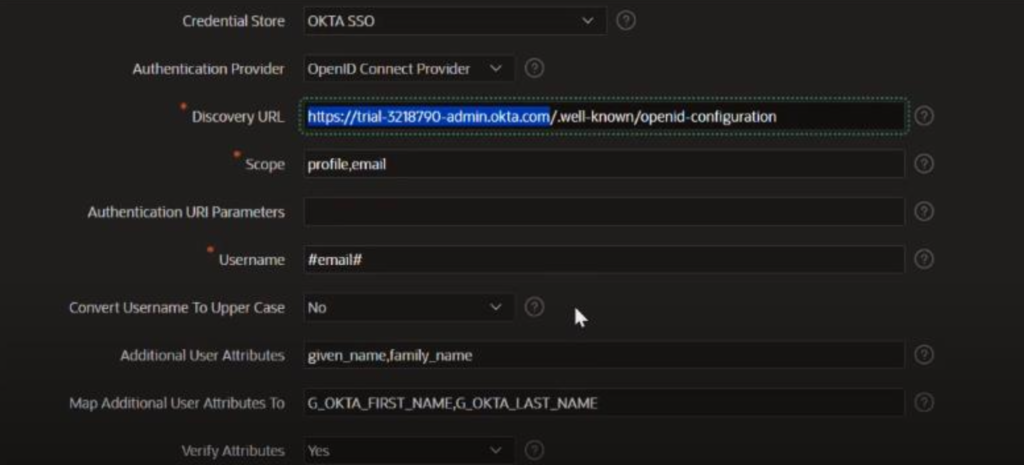
Task: Open Convert Username To Upper Case dropdown
Action: [x=409, y=307]
